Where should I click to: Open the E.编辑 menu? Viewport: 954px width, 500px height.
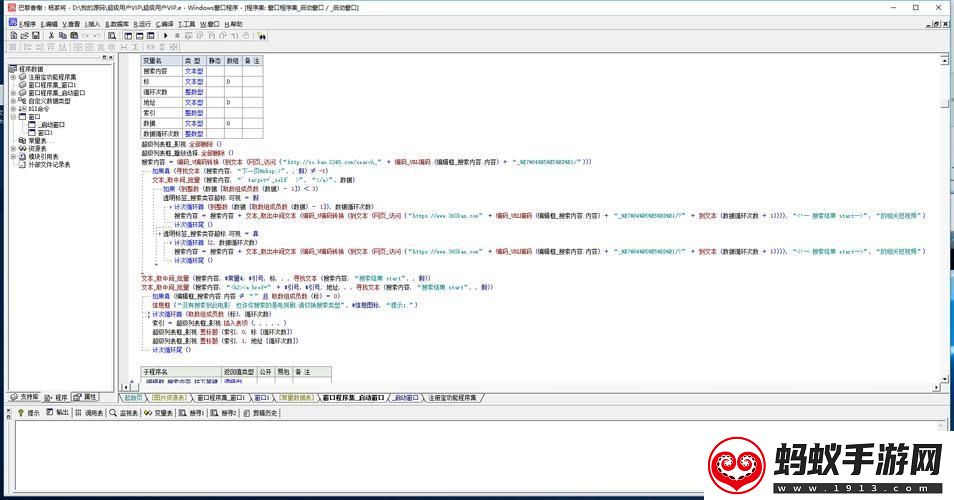click(49, 24)
